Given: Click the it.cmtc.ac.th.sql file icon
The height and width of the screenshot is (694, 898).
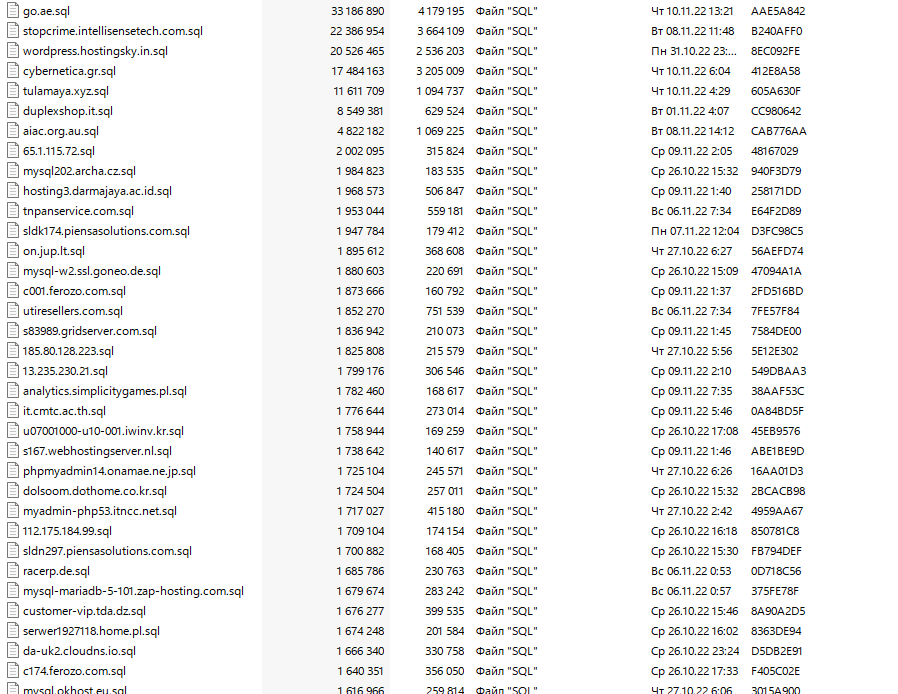Looking at the screenshot, I should (x=13, y=411).
